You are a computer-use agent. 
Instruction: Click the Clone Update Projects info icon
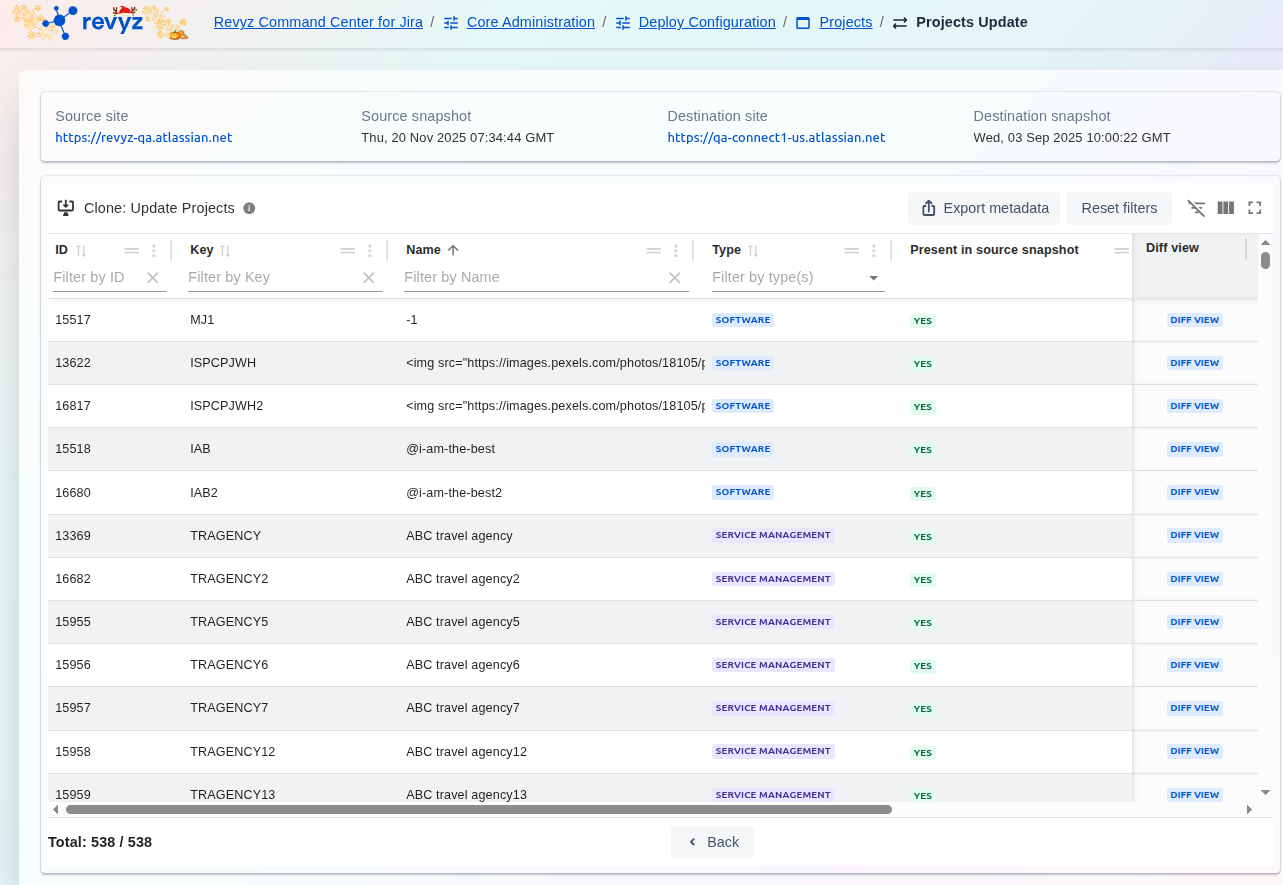[x=249, y=208]
